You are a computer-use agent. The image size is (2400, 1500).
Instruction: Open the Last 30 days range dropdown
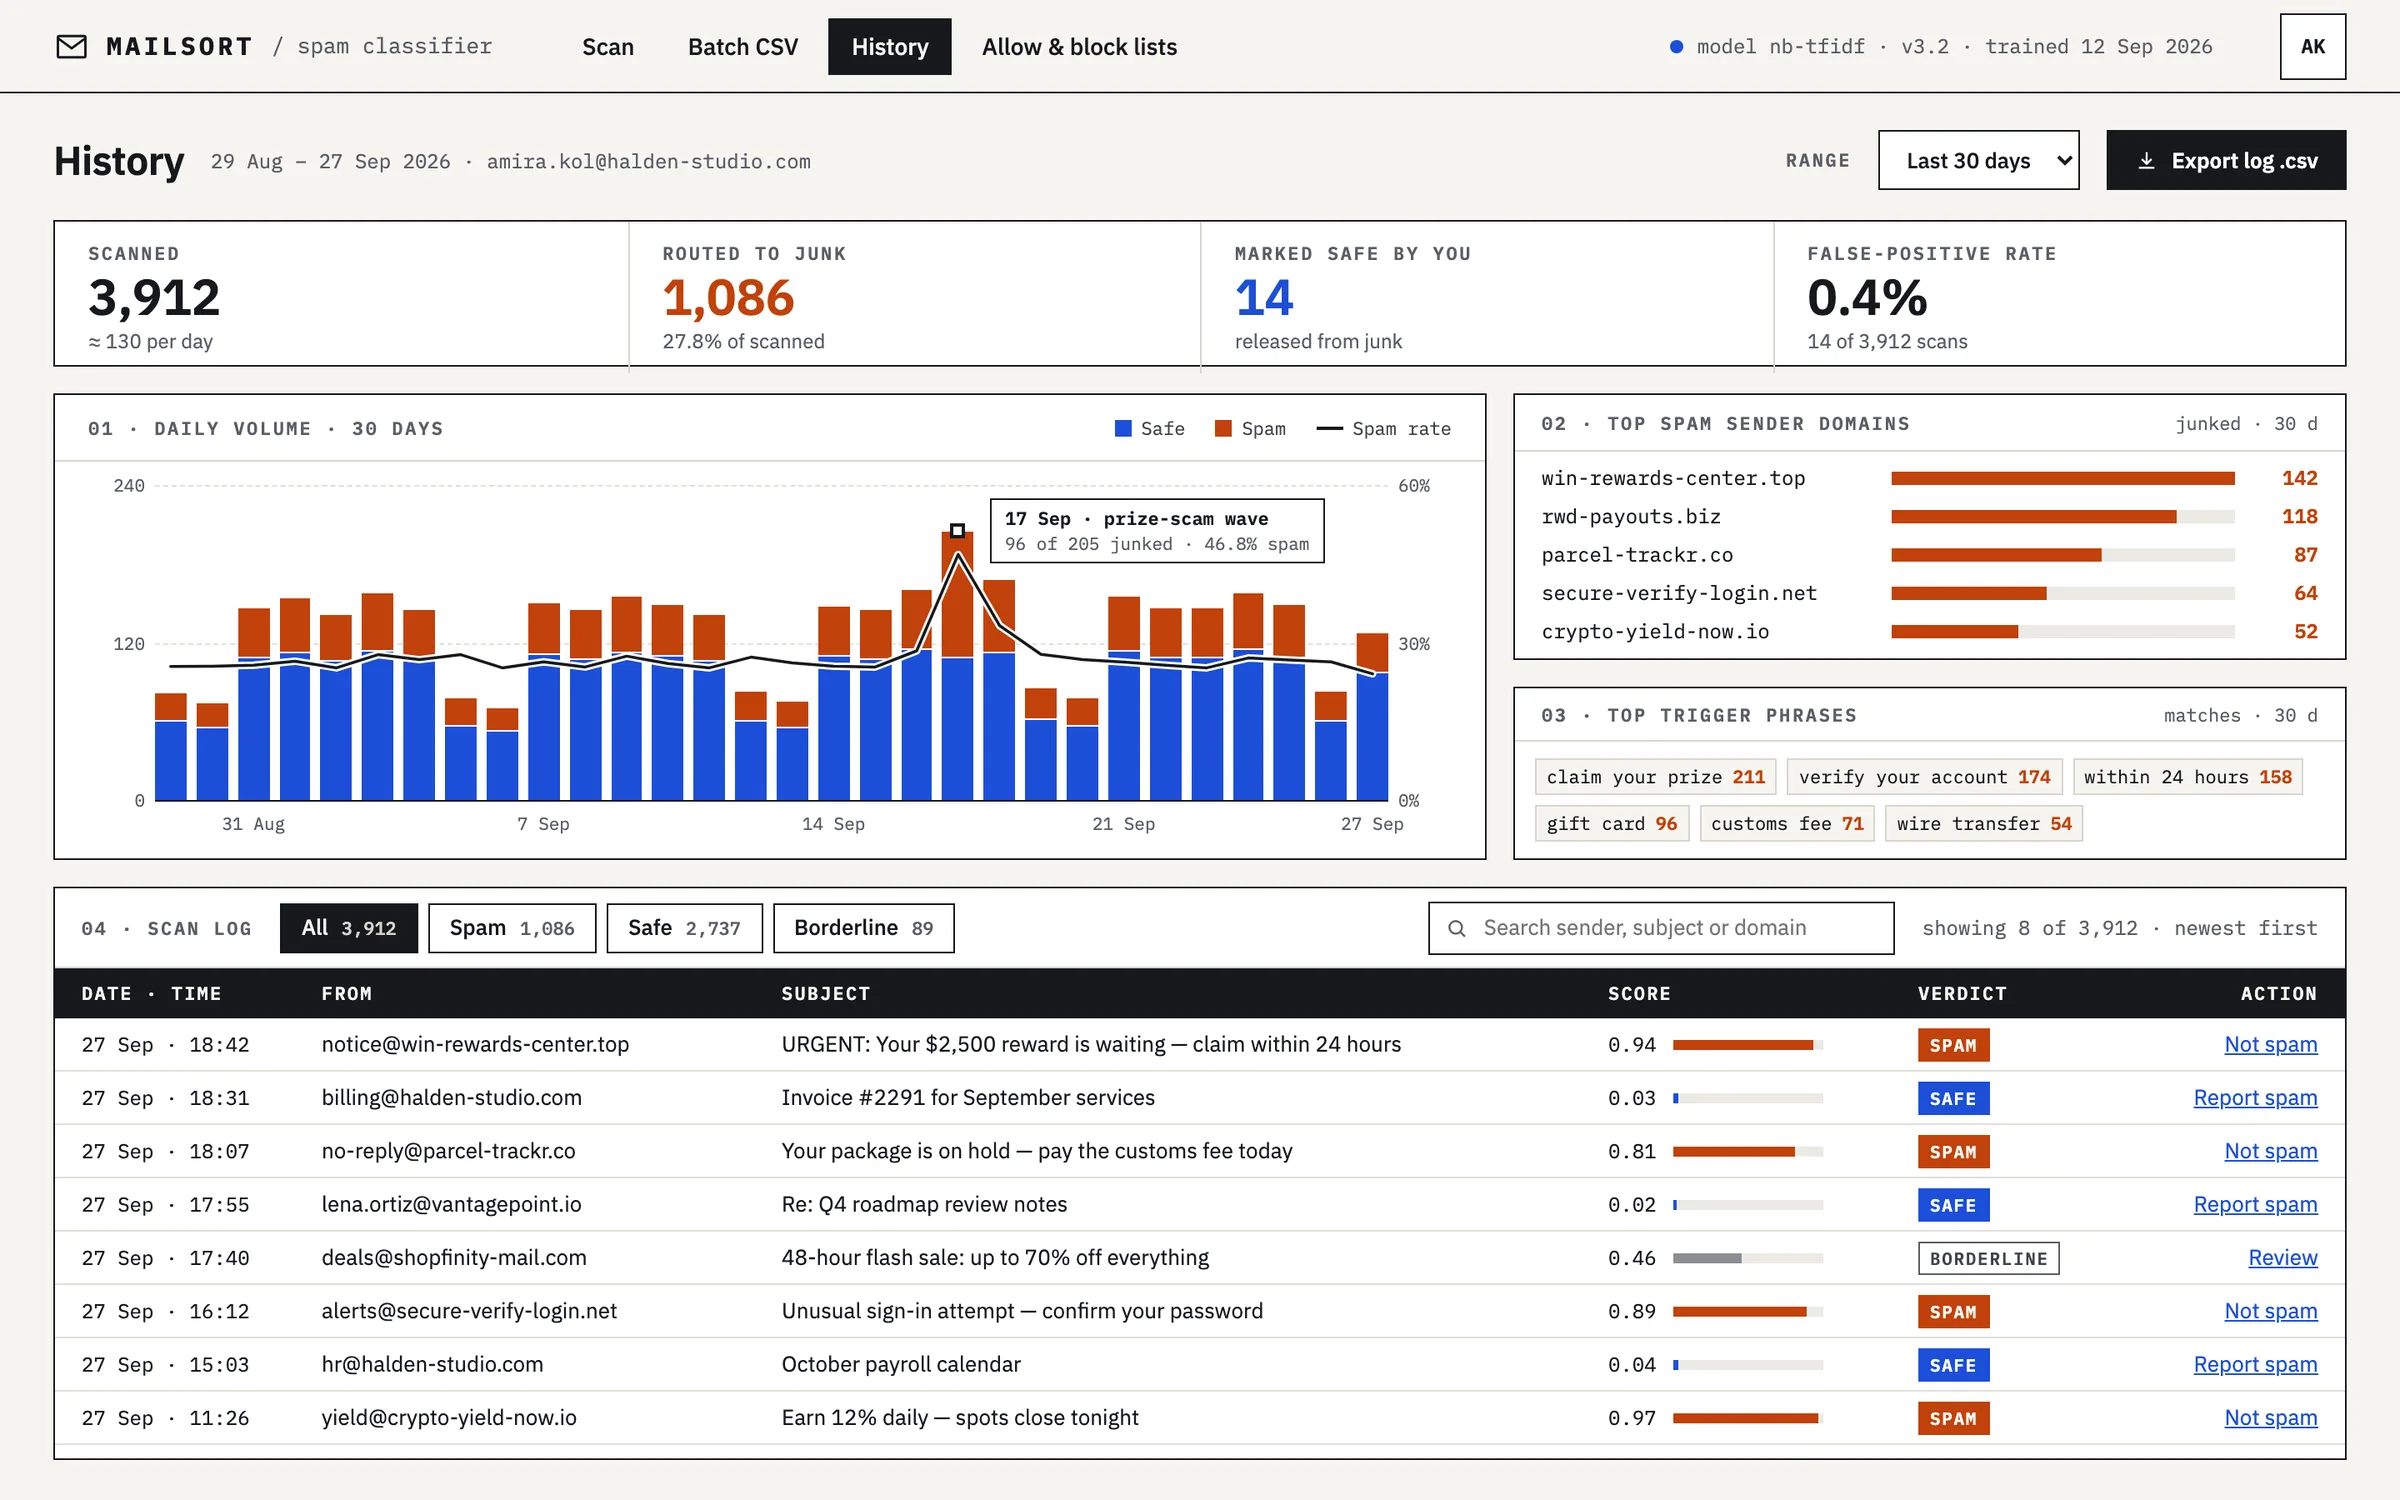1978,160
